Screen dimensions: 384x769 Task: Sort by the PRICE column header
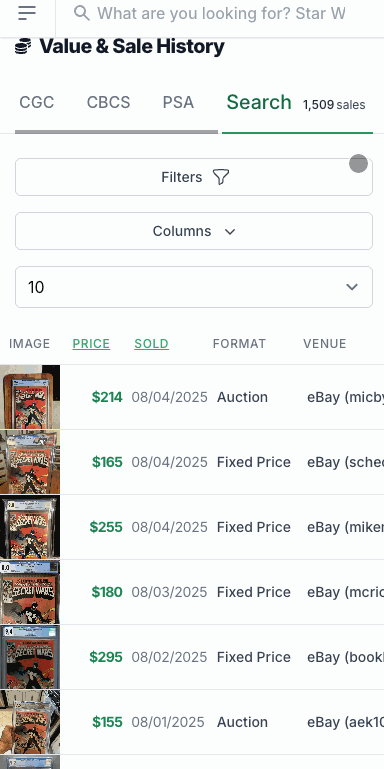click(91, 344)
